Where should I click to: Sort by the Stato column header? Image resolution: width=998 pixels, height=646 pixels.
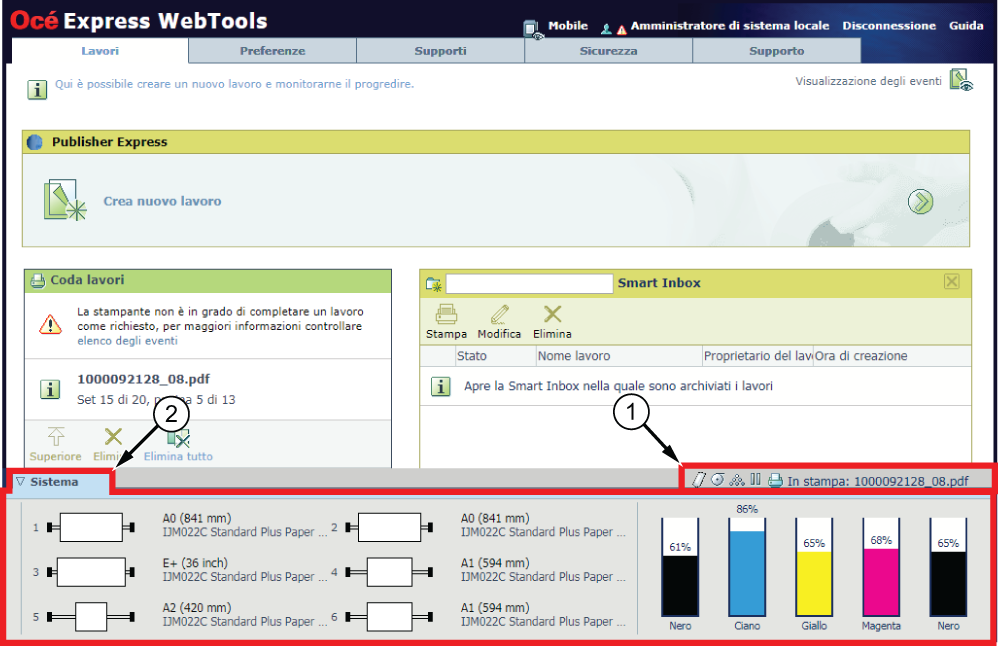pyautogui.click(x=496, y=356)
